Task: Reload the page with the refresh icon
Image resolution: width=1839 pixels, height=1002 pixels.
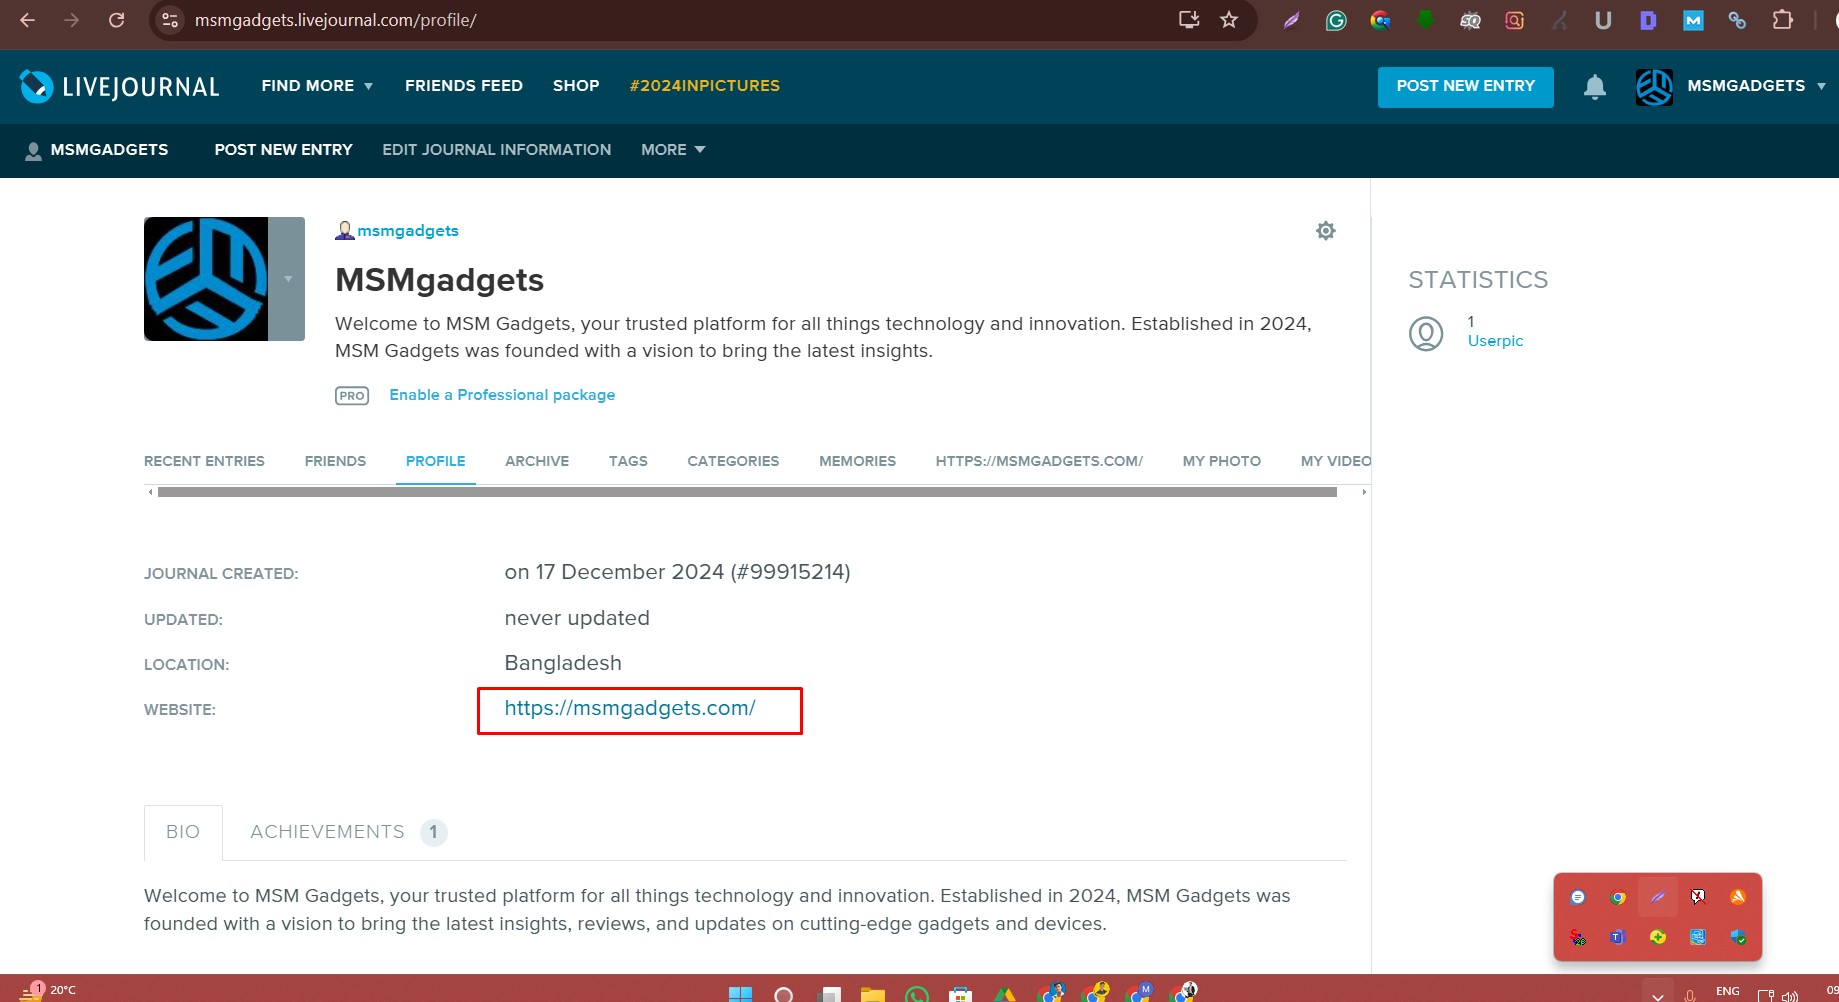Action: (x=116, y=20)
